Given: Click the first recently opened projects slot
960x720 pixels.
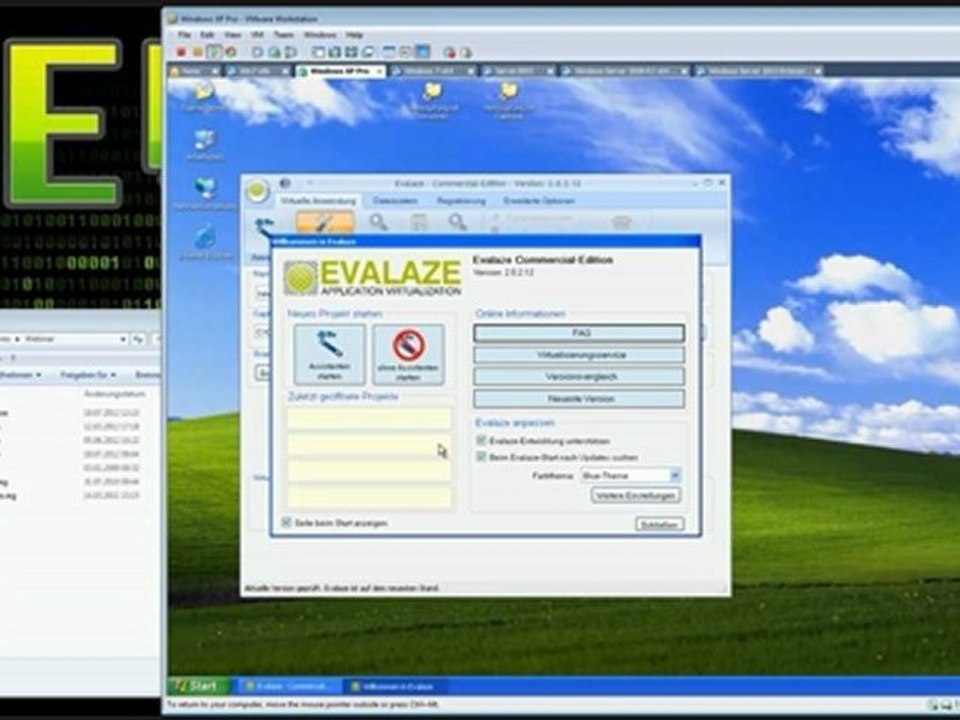Looking at the screenshot, I should tap(369, 419).
